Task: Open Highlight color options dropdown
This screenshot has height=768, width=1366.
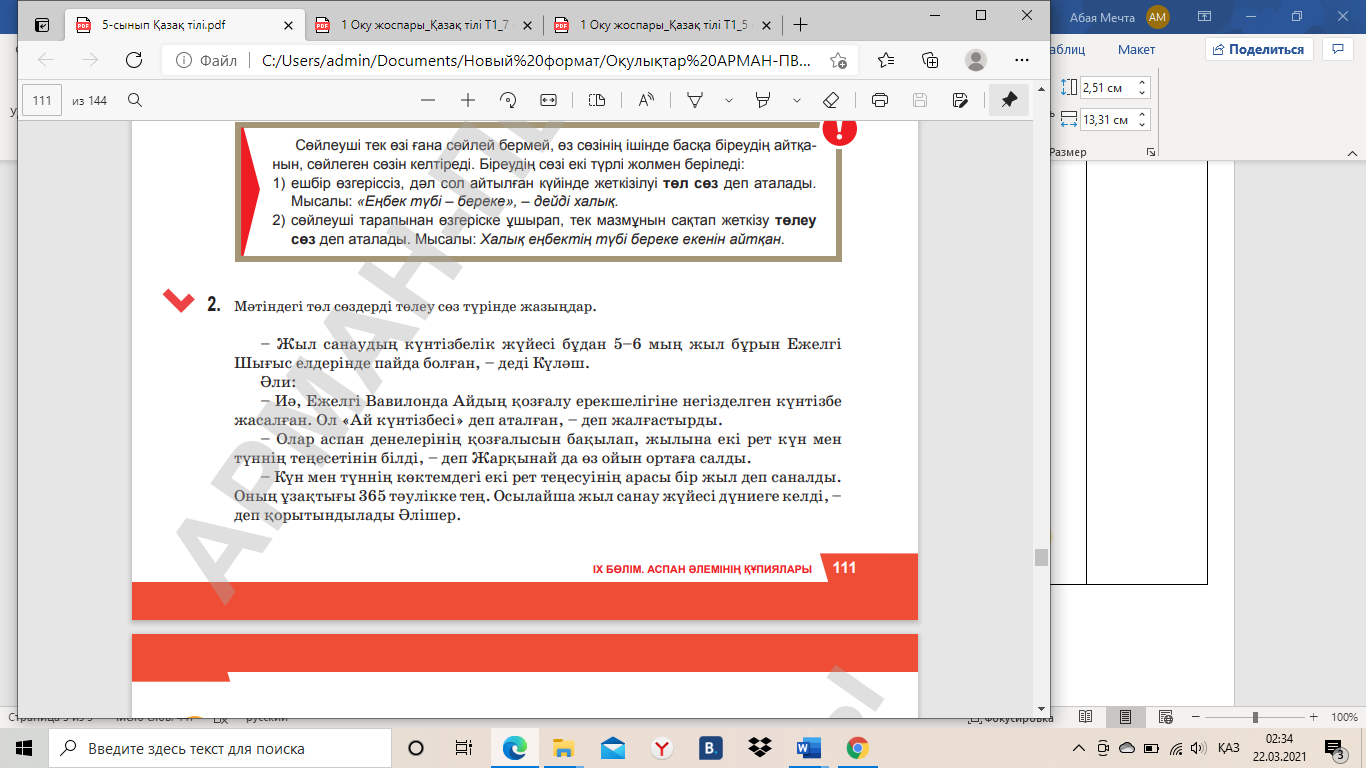Action: (x=797, y=100)
